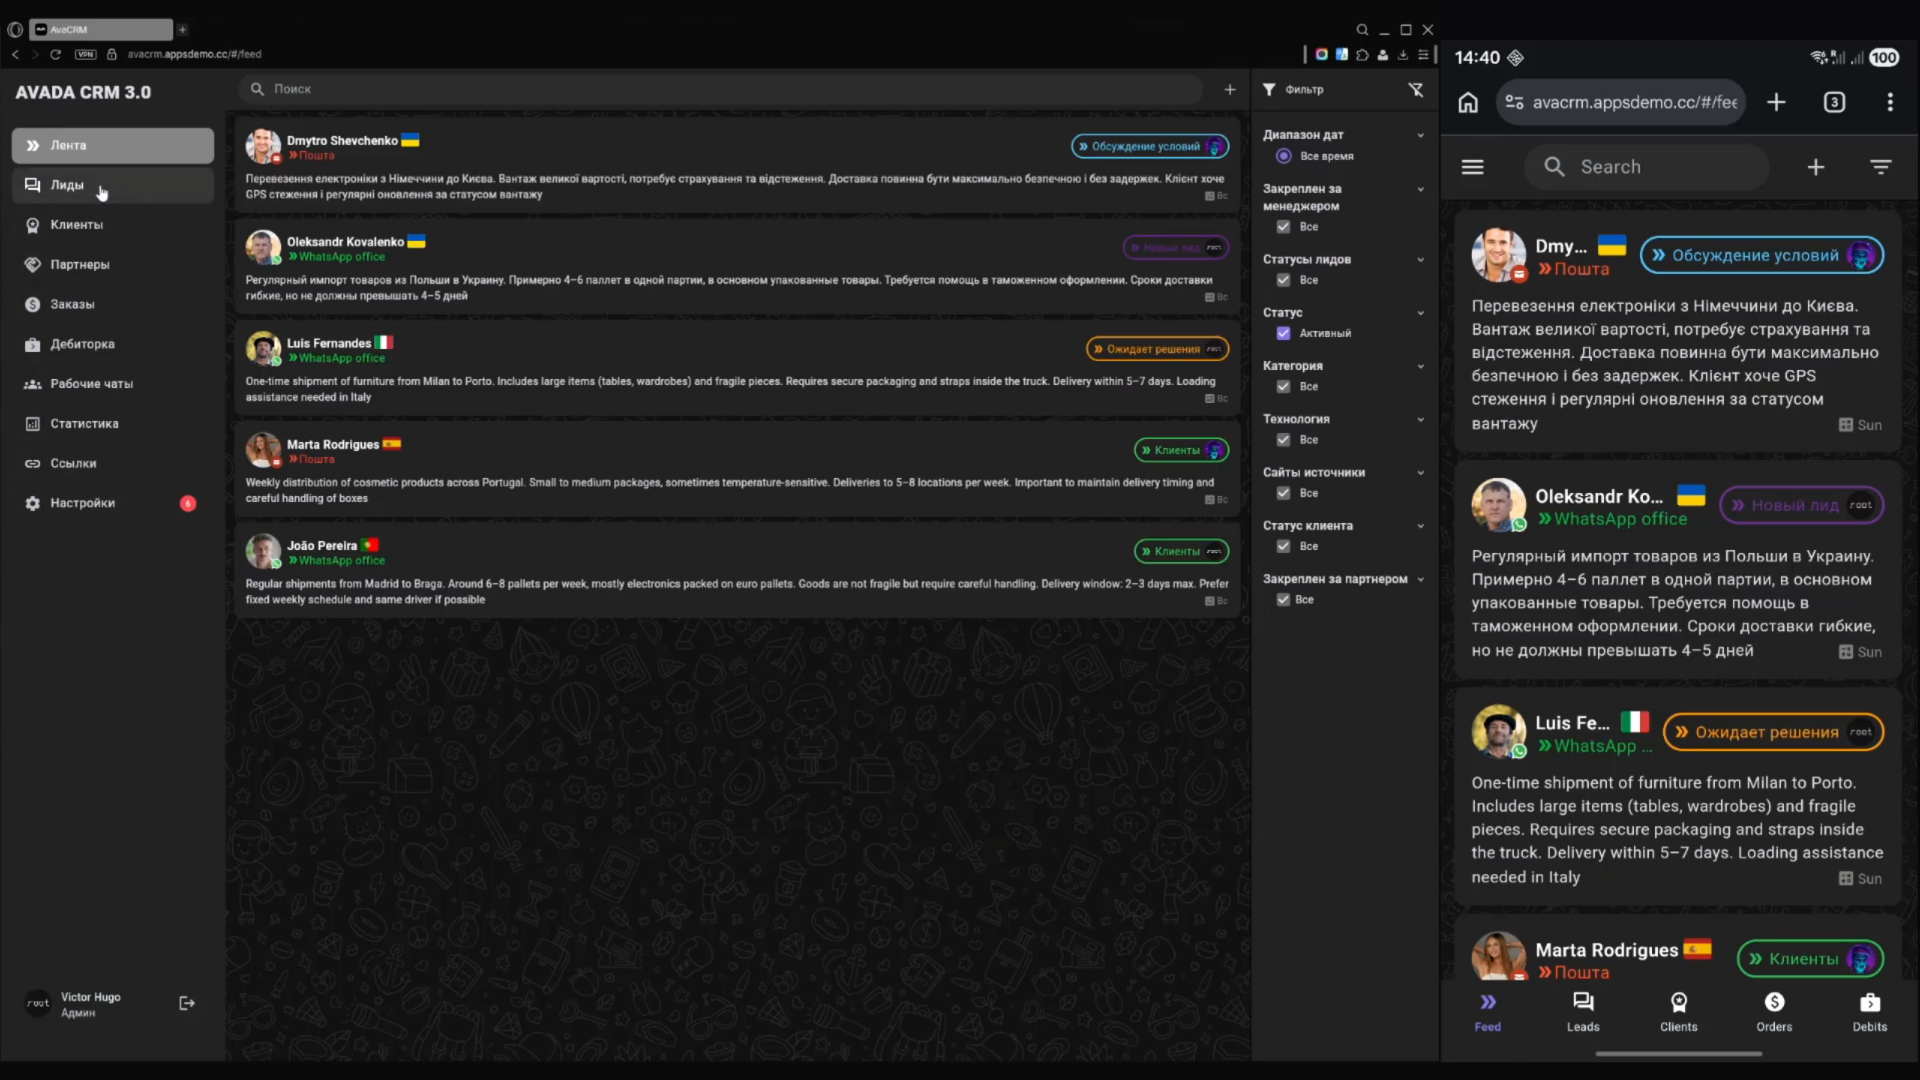
Task: Click Dmytro's 'Обсуждение условий' status button
Action: coord(1148,146)
